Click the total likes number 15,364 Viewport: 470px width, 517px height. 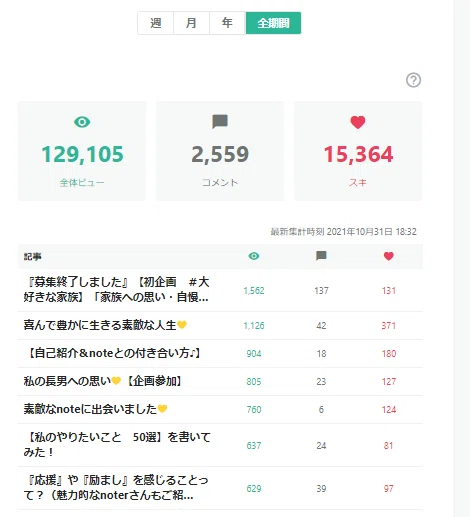(x=358, y=154)
